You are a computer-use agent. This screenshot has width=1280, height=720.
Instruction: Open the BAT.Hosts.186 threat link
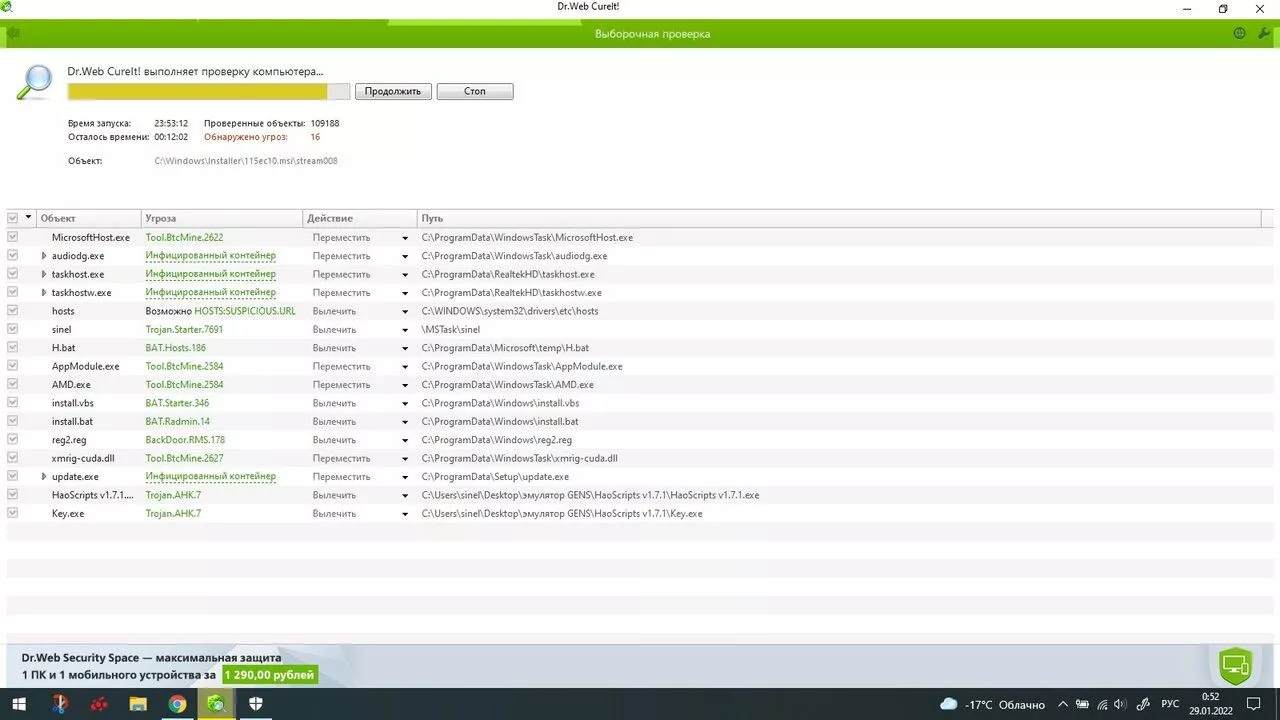[x=176, y=348]
